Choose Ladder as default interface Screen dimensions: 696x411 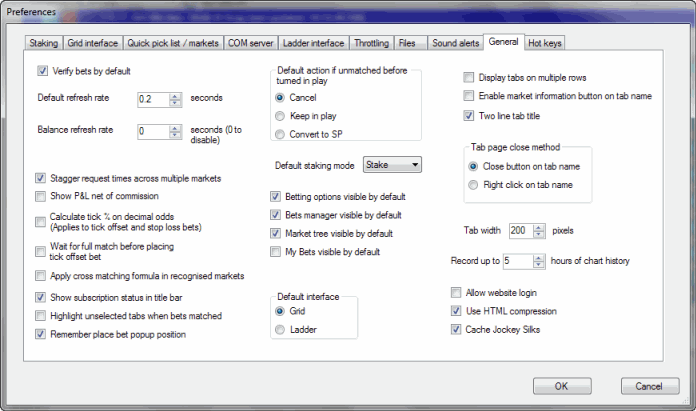point(279,329)
